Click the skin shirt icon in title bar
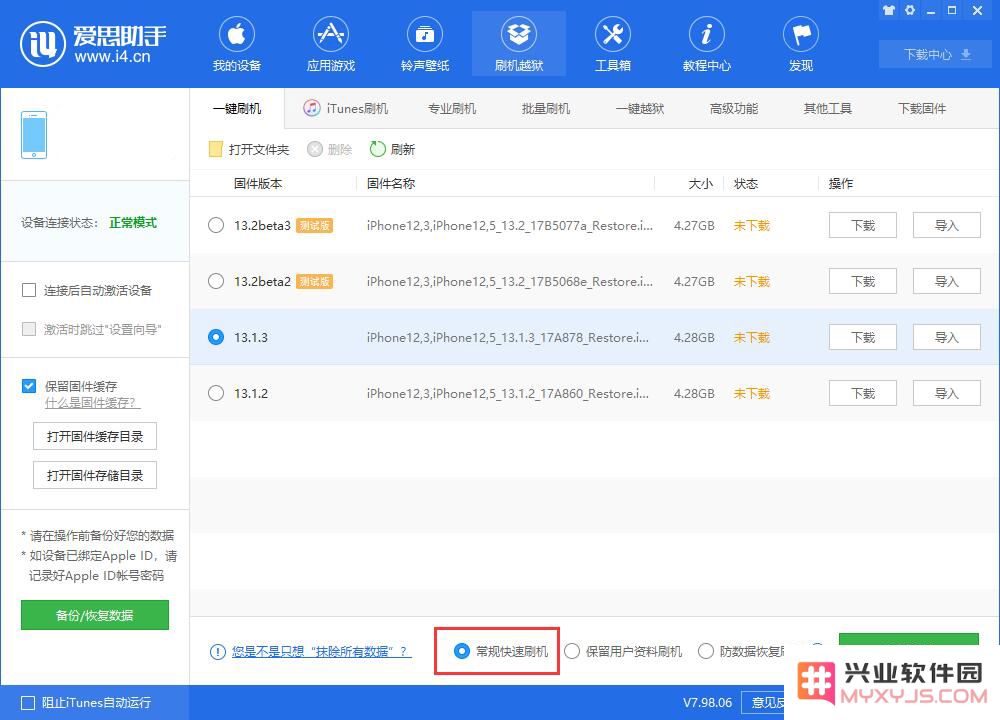The width and height of the screenshot is (1000, 720). click(888, 10)
